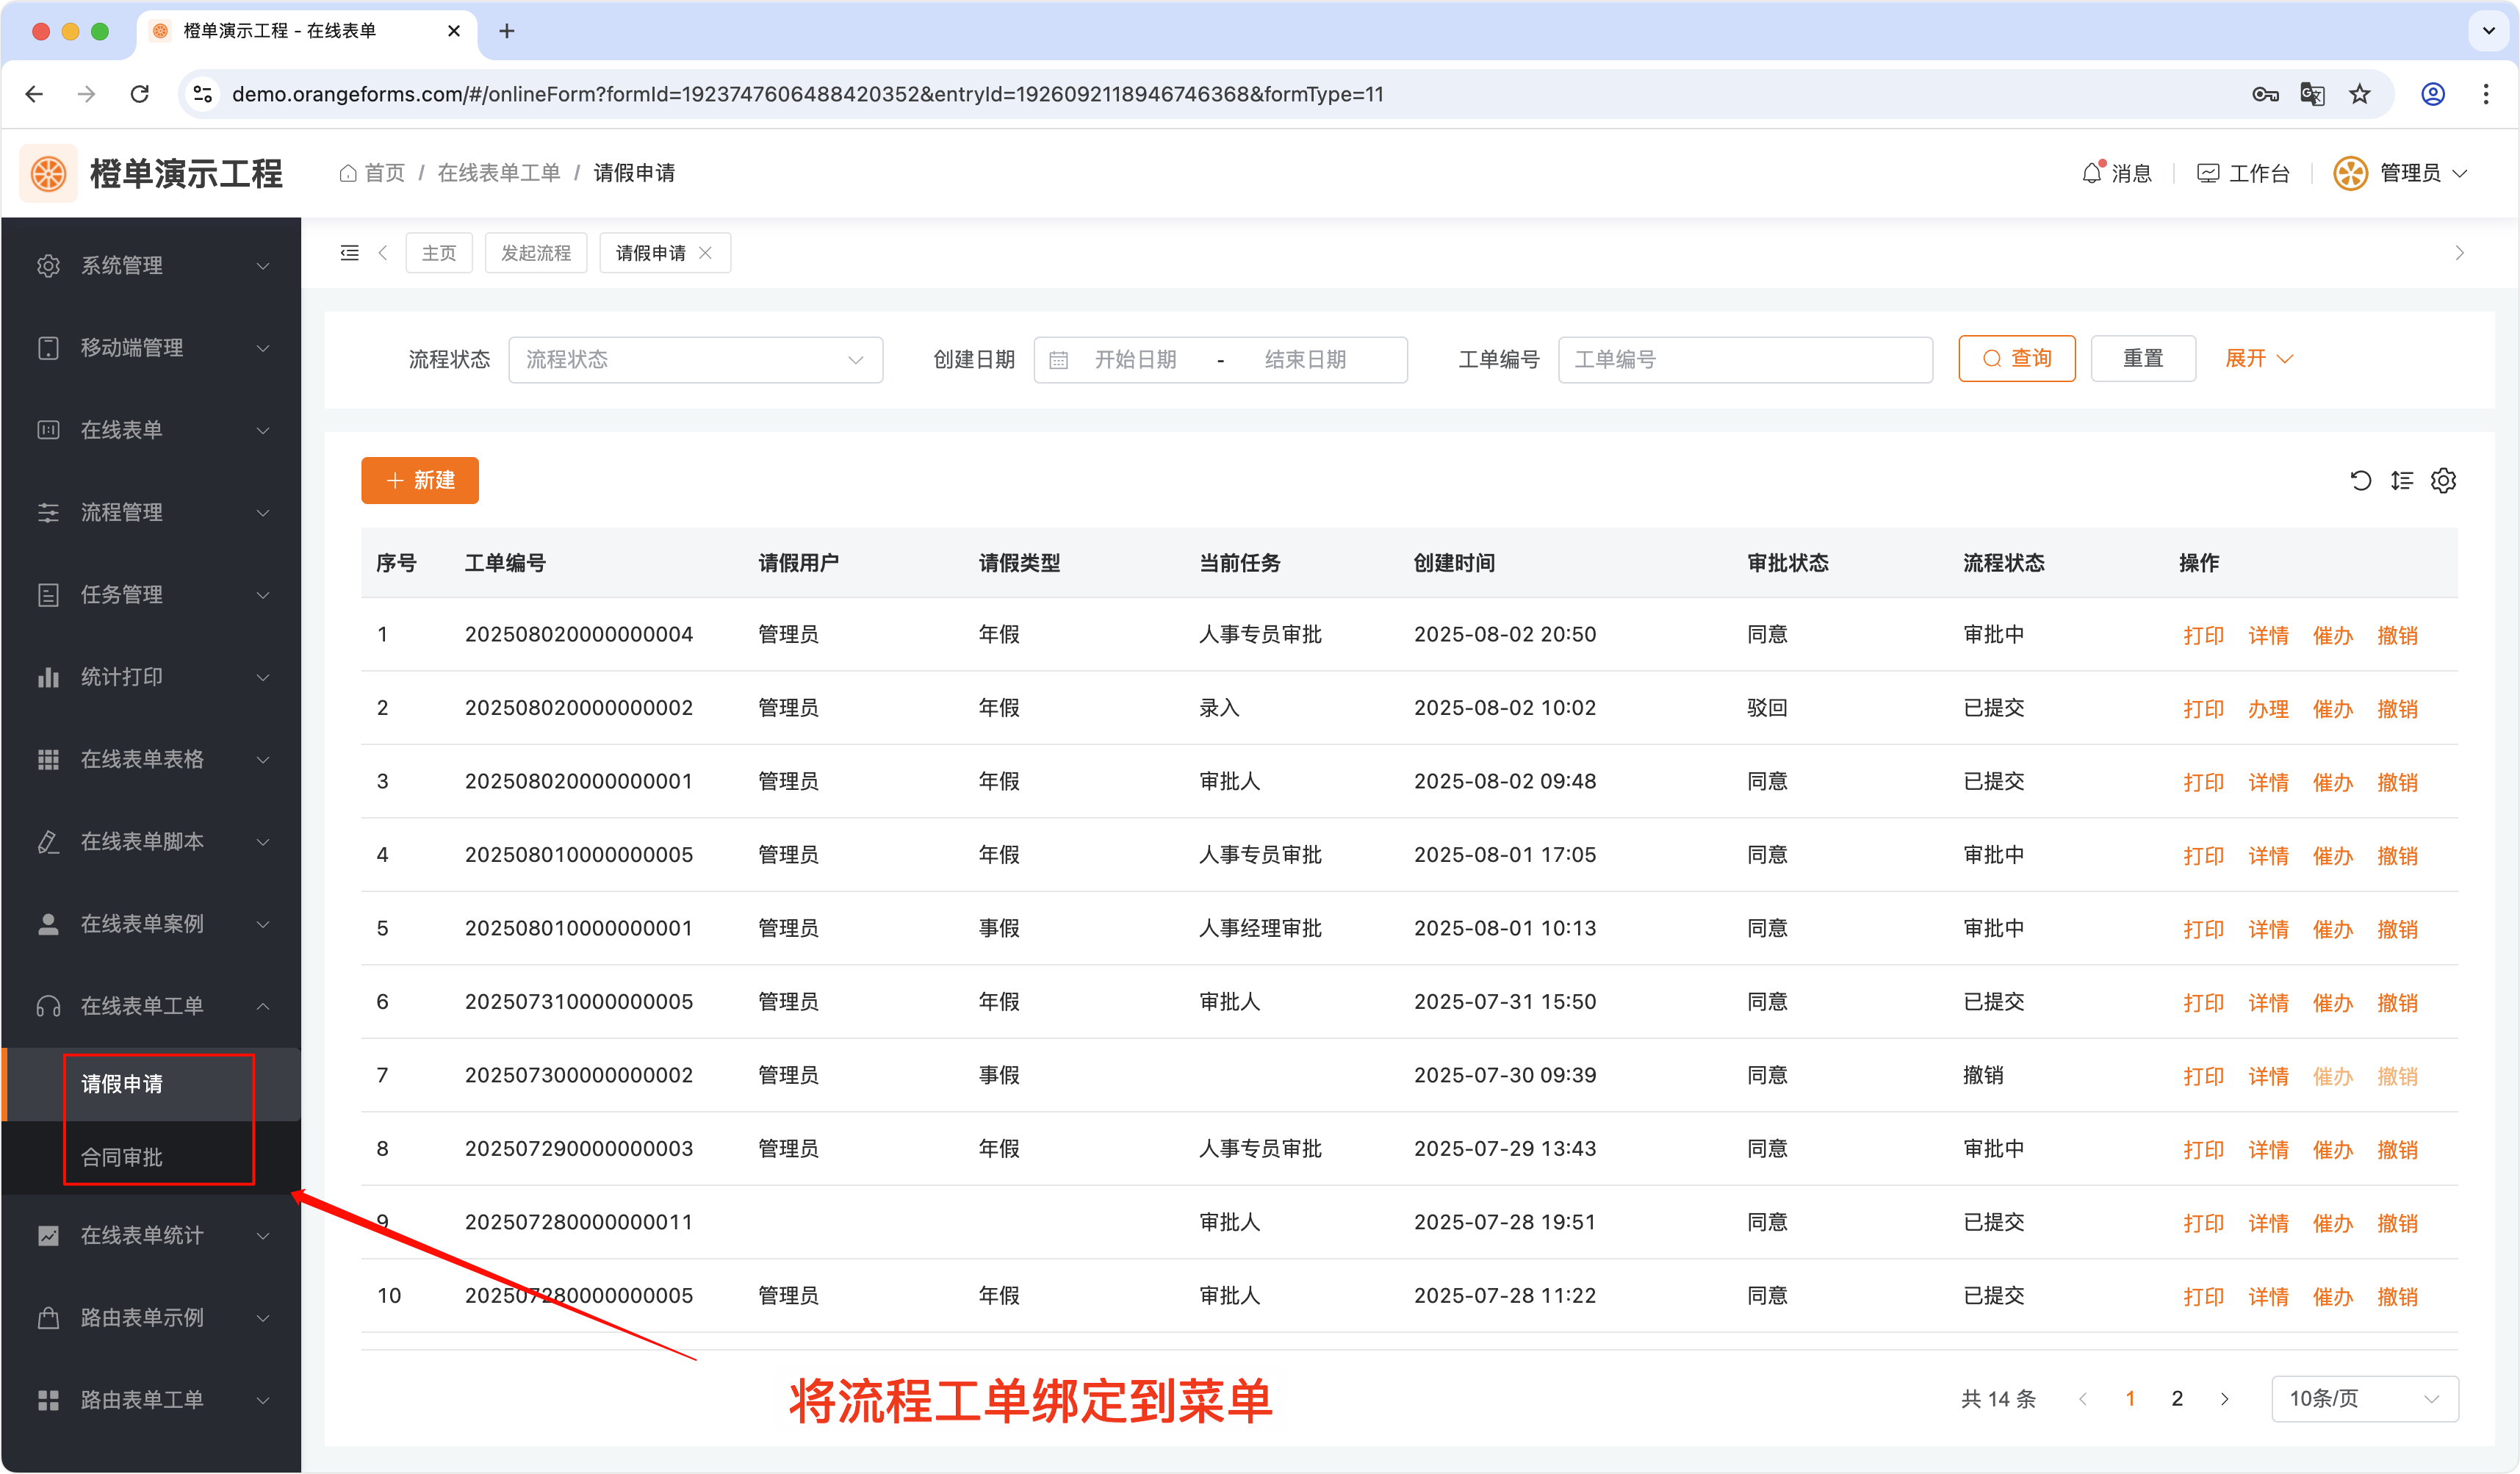The height and width of the screenshot is (1474, 2520).
Task: Go to next page of results
Action: [2224, 1399]
